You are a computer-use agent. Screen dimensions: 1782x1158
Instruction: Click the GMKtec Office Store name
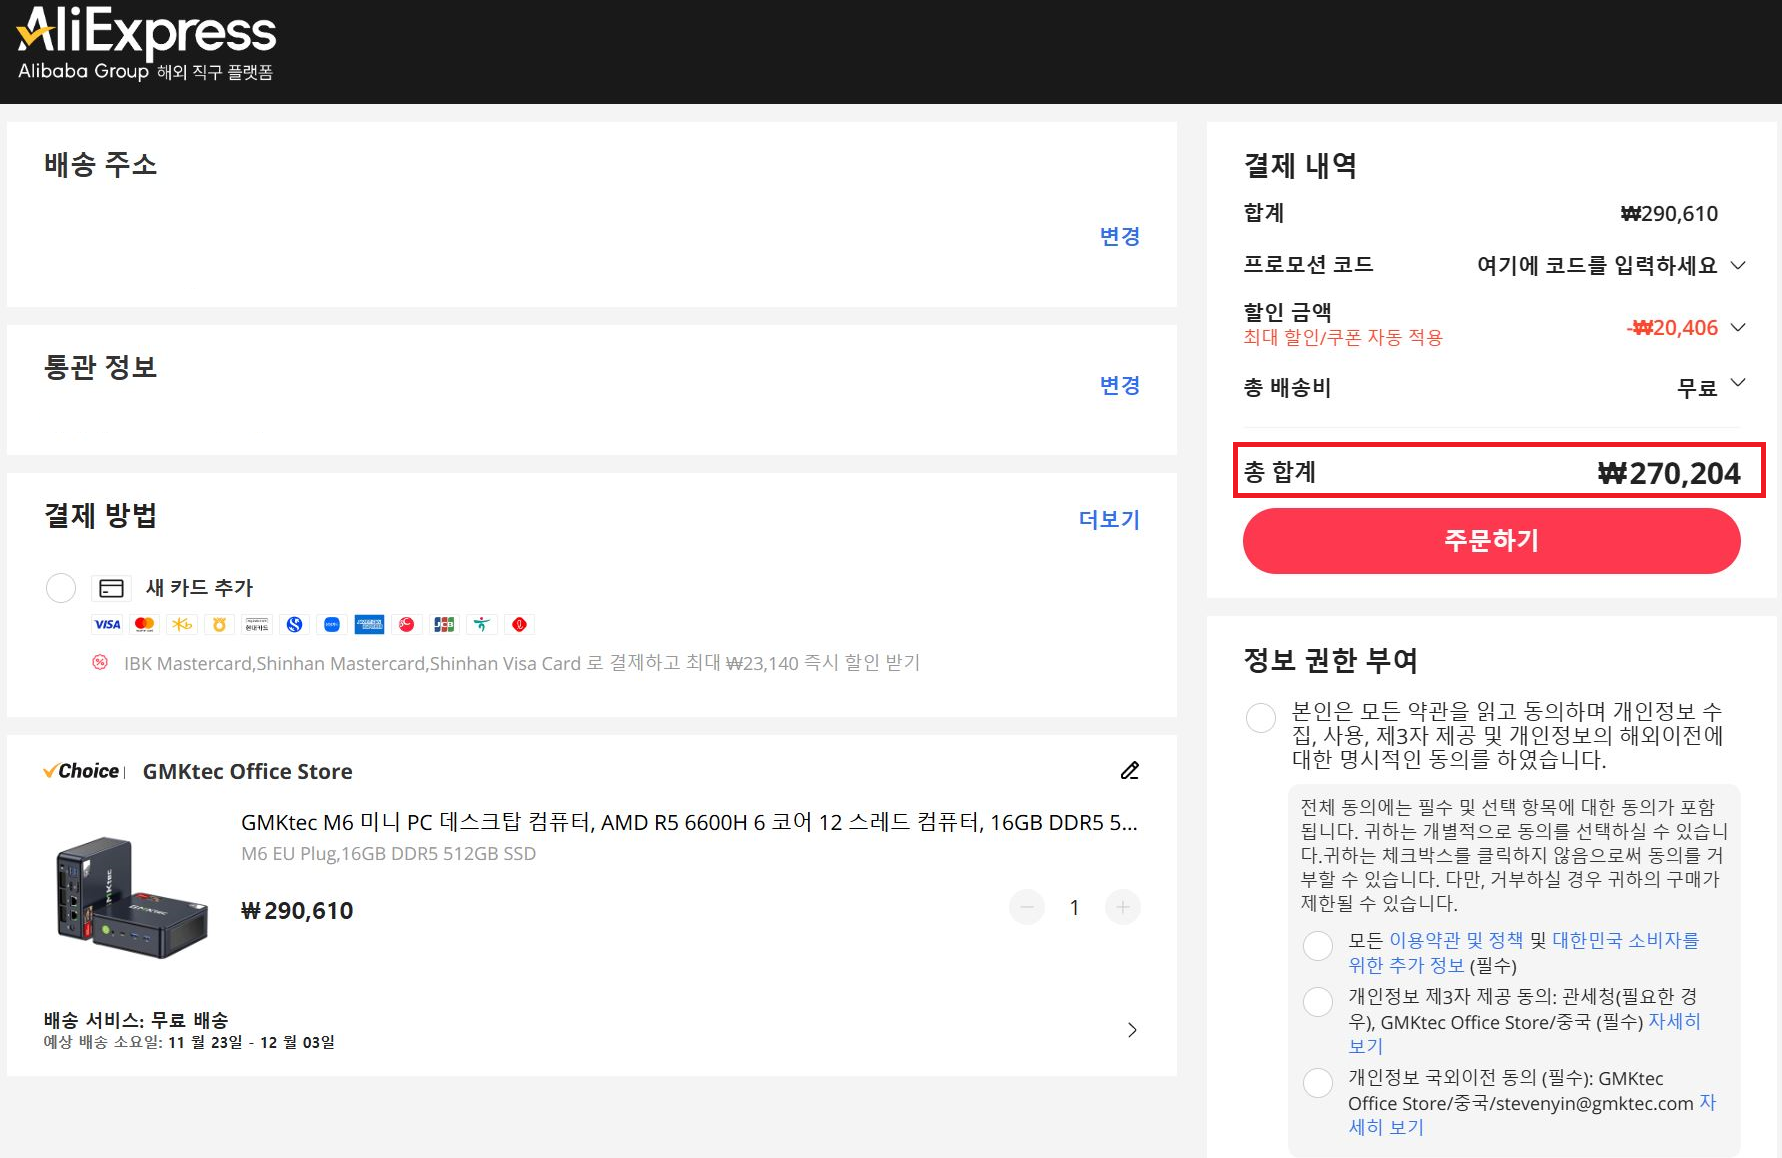[x=247, y=771]
